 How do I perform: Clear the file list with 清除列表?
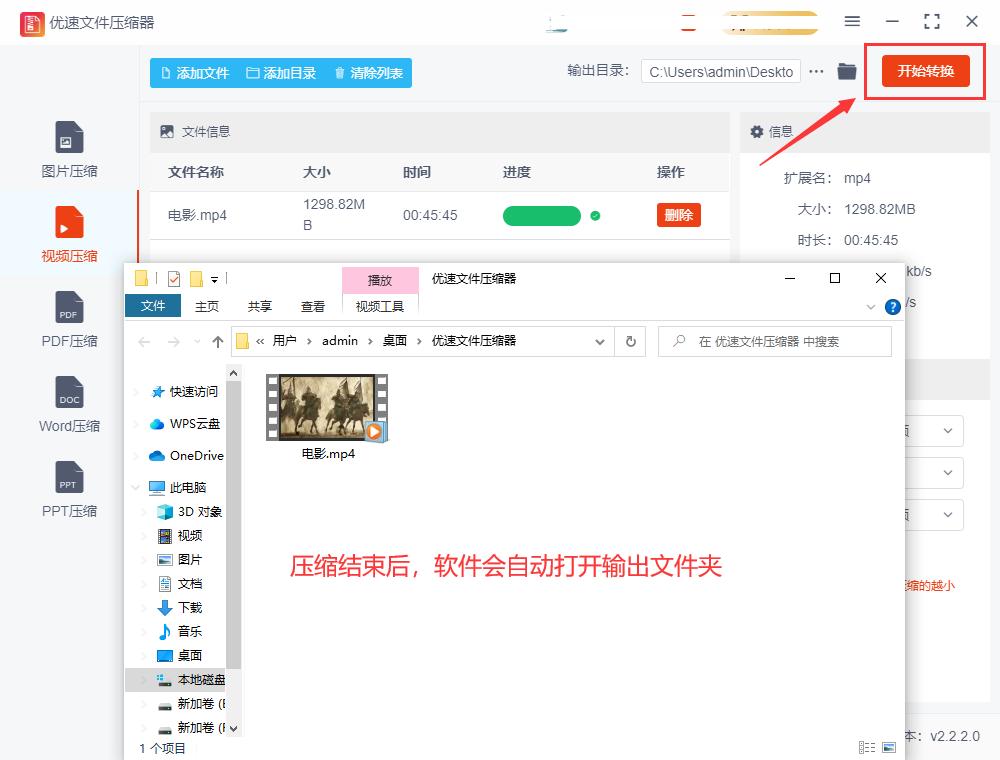point(370,72)
